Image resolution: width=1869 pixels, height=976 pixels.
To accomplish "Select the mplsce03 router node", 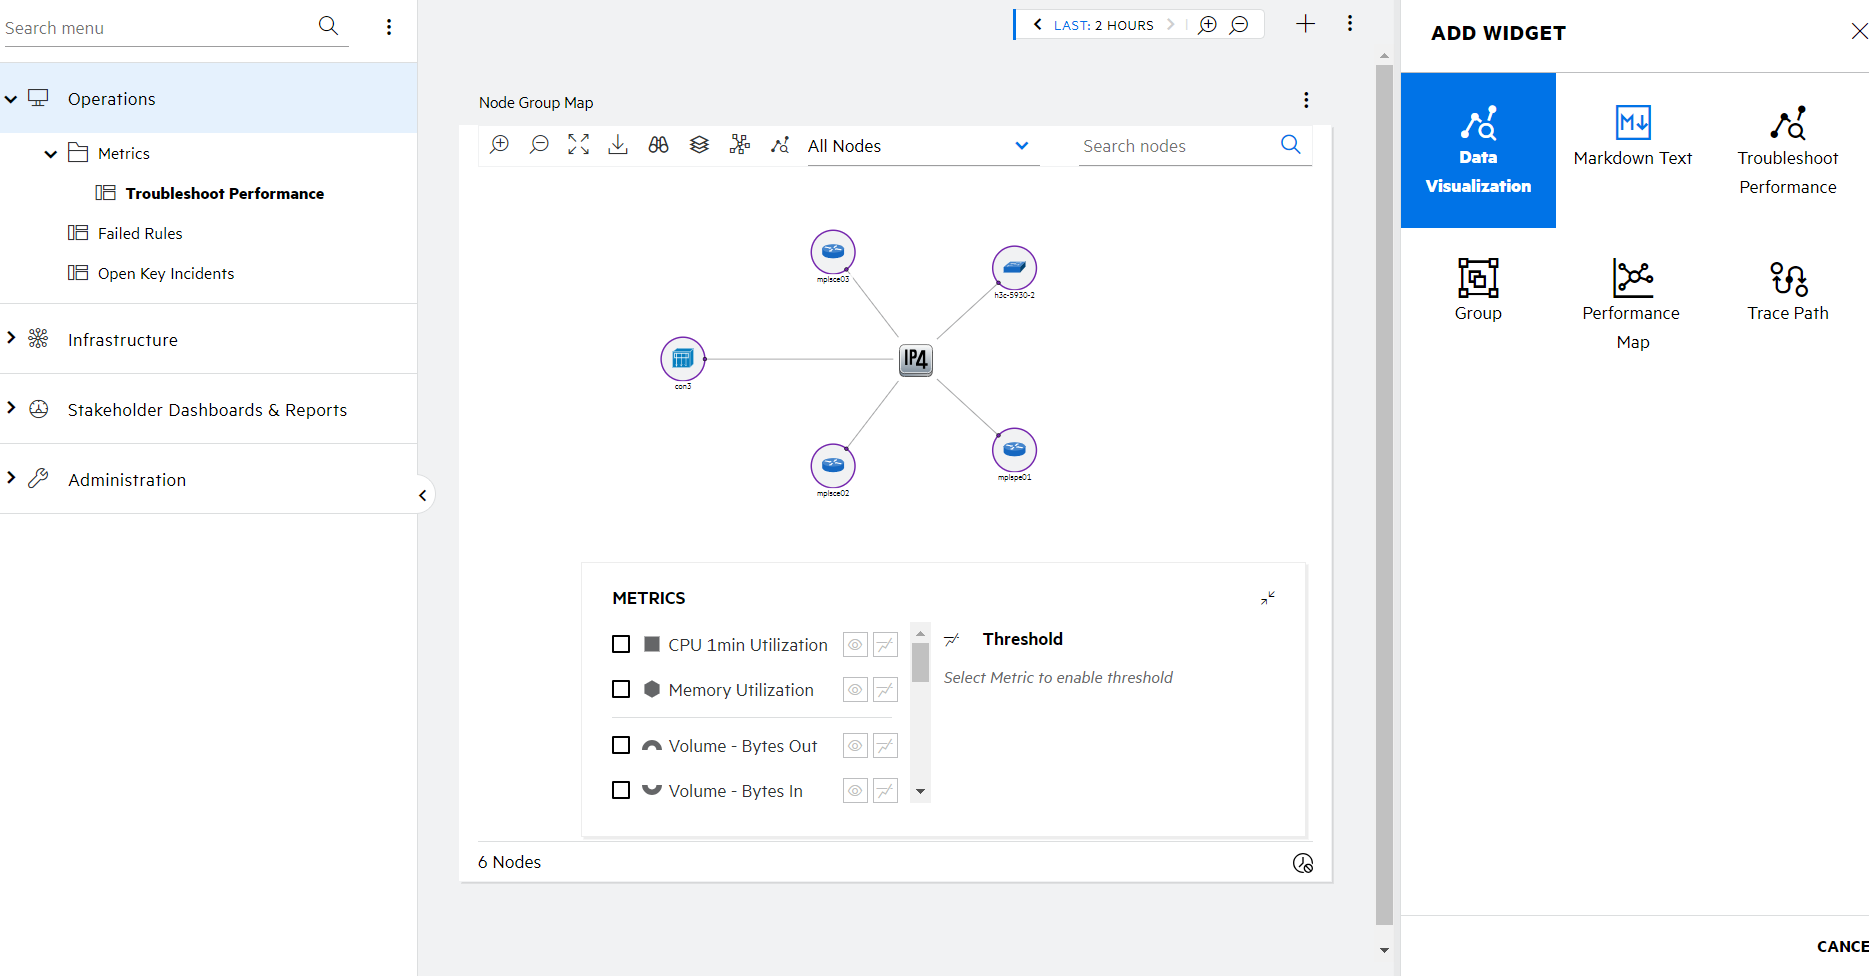I will [x=833, y=252].
